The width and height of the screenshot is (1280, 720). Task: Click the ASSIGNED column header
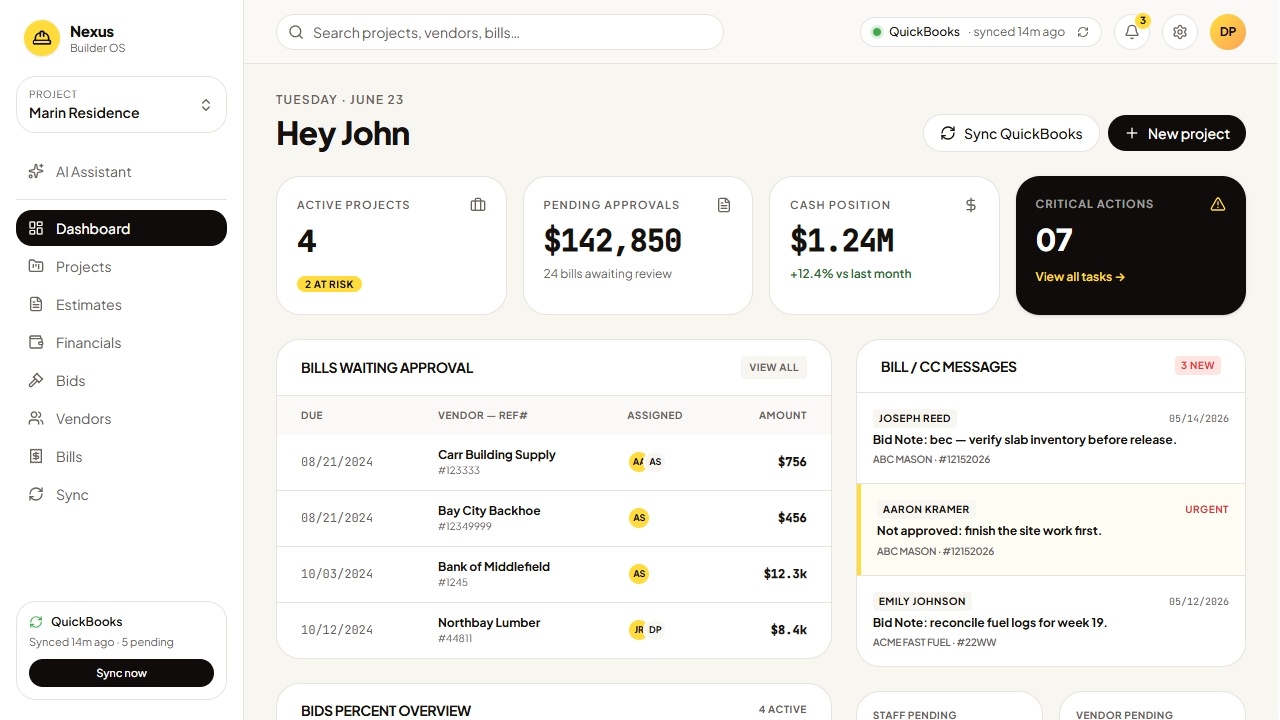(655, 415)
